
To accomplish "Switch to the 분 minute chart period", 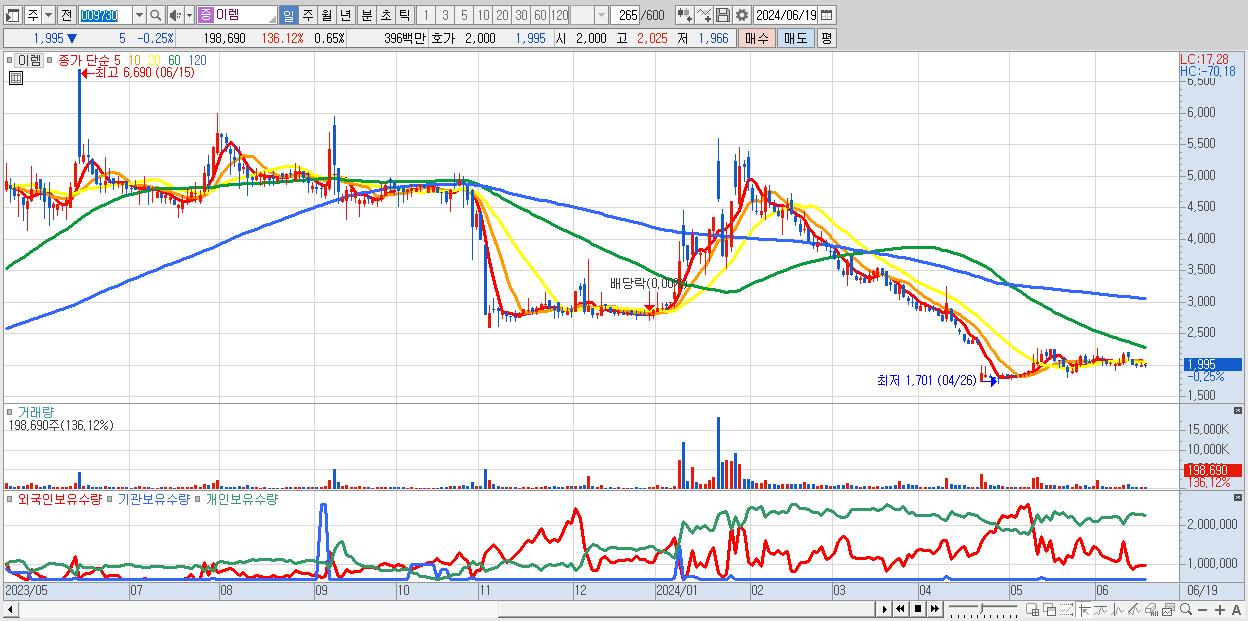I will coord(366,15).
